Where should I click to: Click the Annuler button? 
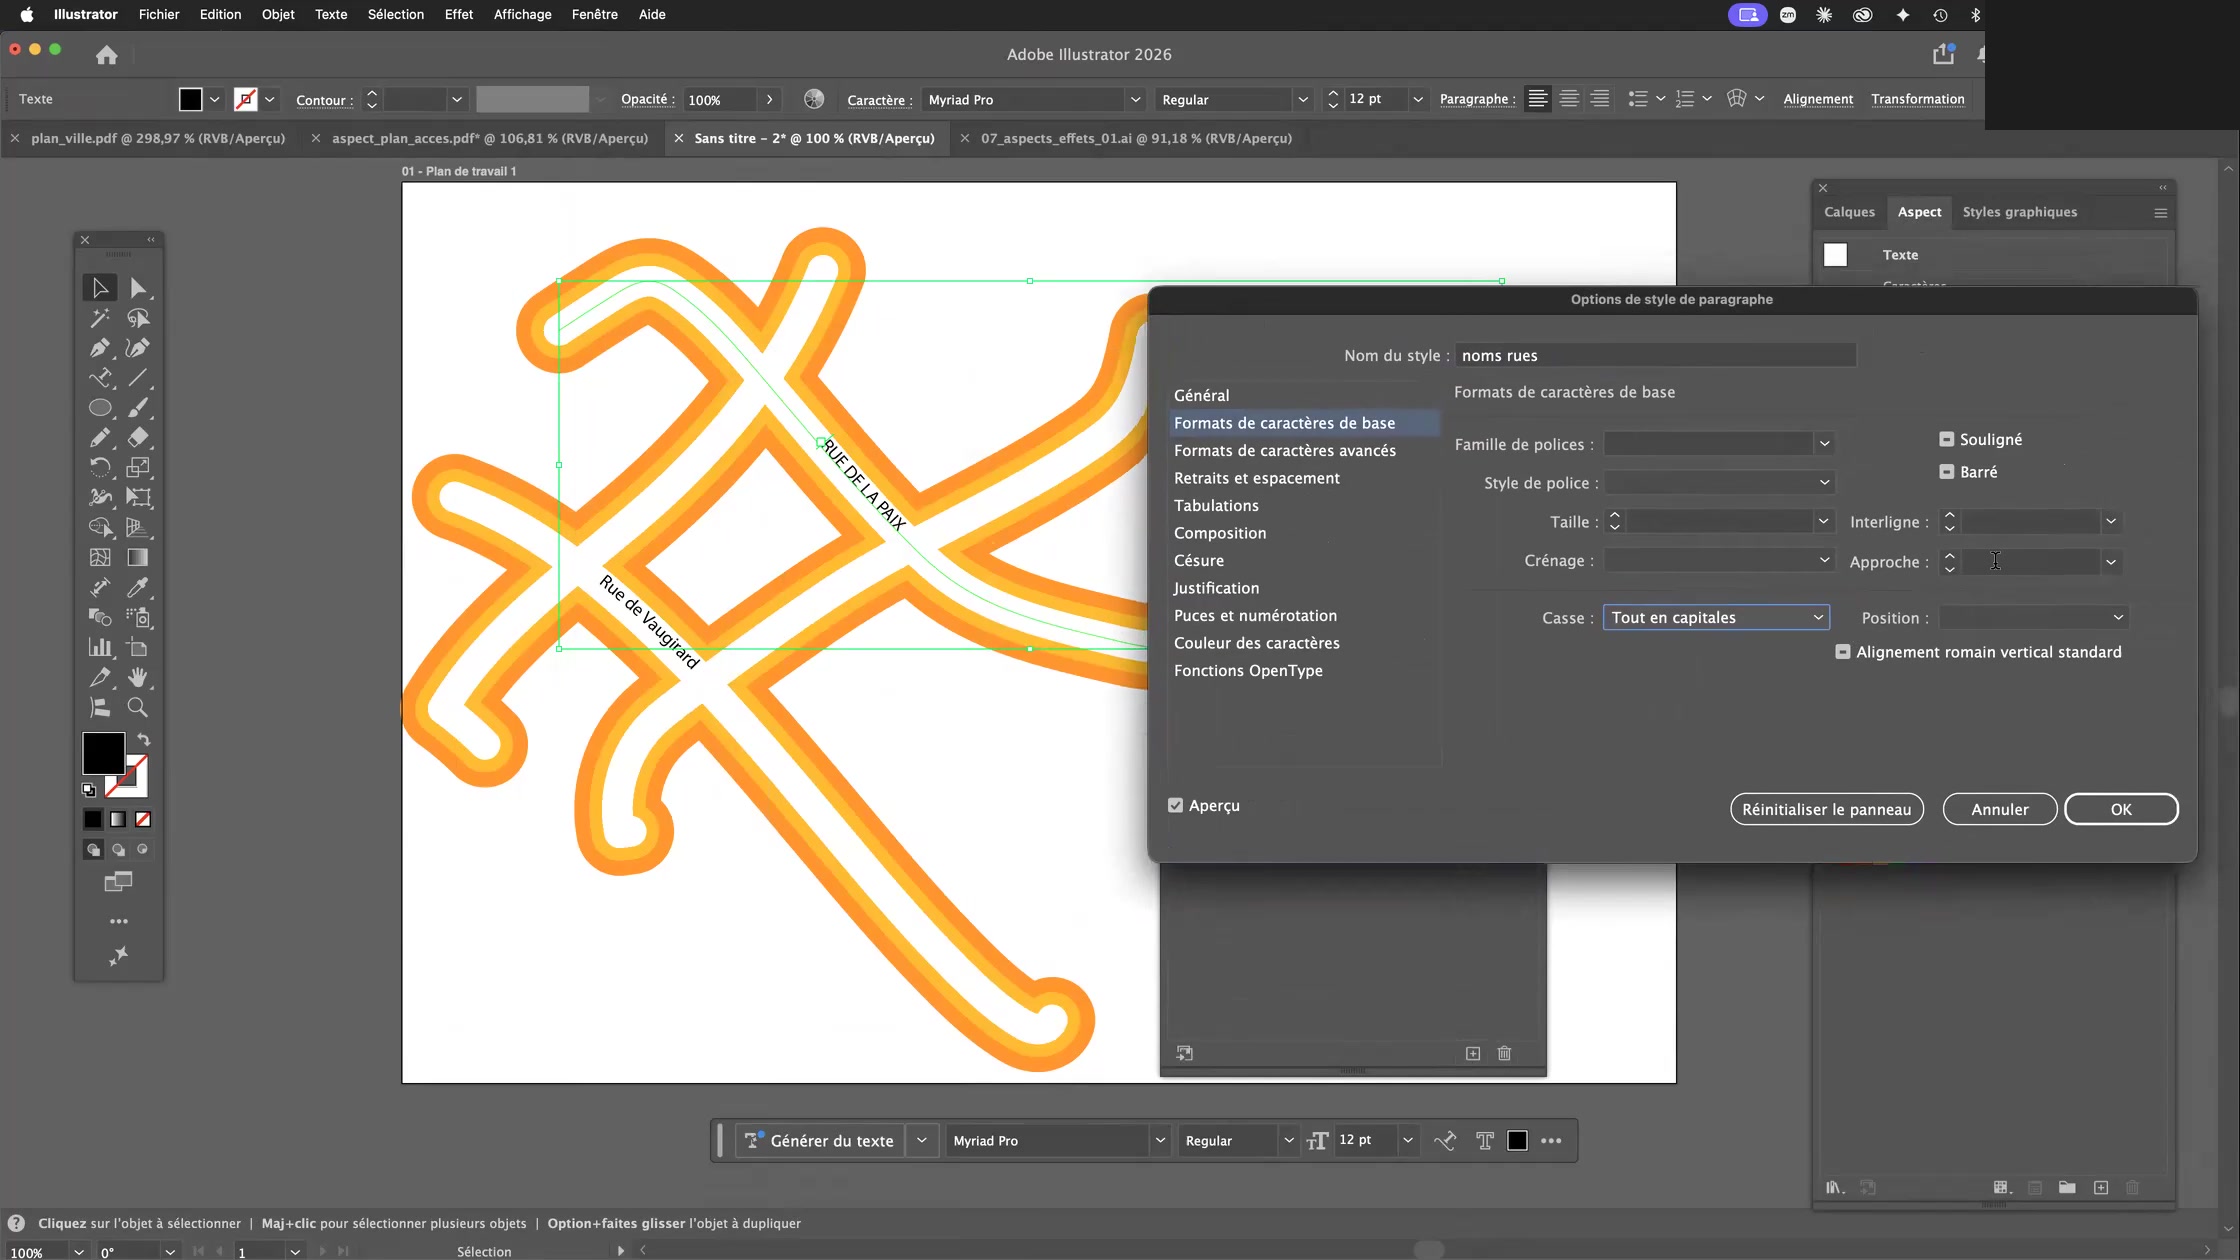pos(1999,809)
